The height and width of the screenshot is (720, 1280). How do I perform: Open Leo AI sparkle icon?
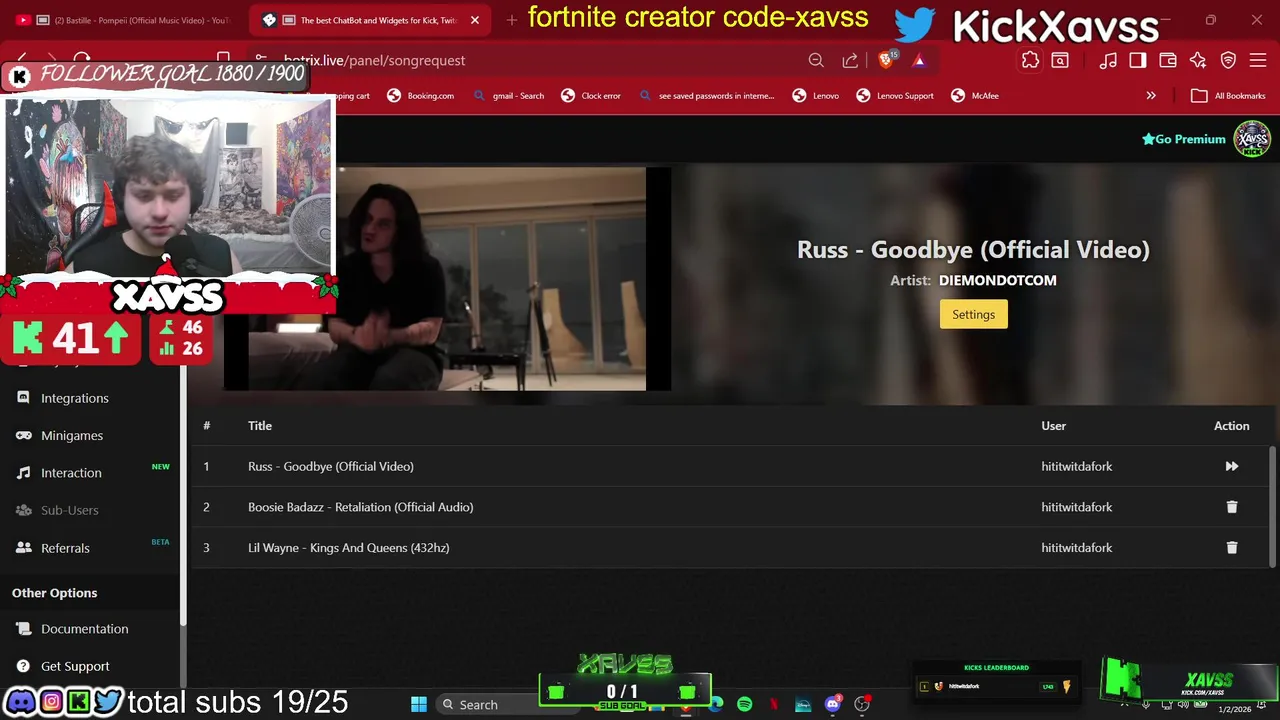tap(1198, 60)
